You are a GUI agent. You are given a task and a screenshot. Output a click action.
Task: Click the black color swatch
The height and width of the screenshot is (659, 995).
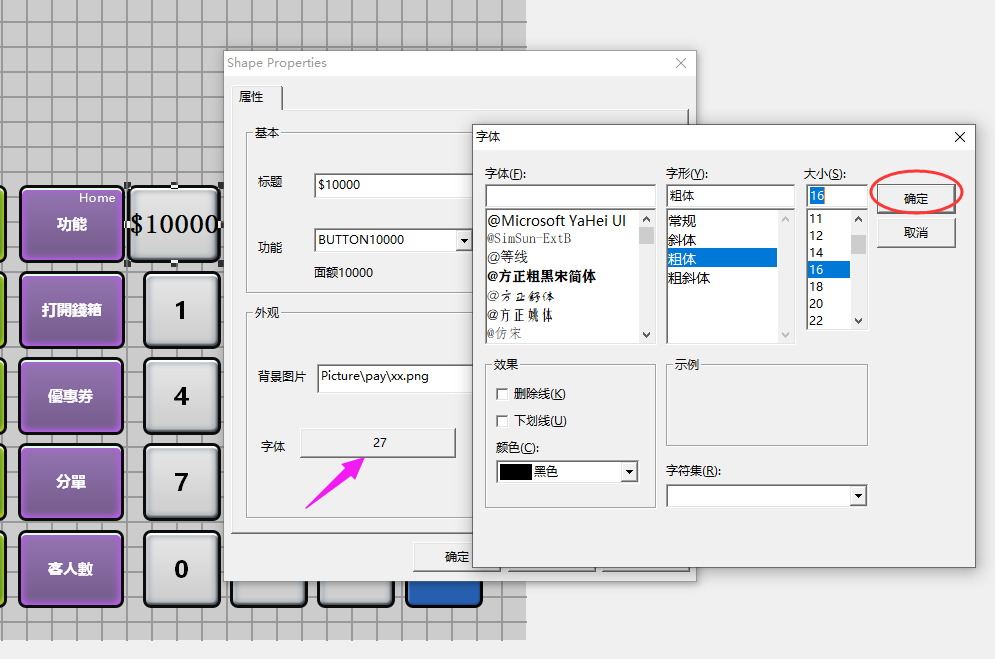[515, 472]
